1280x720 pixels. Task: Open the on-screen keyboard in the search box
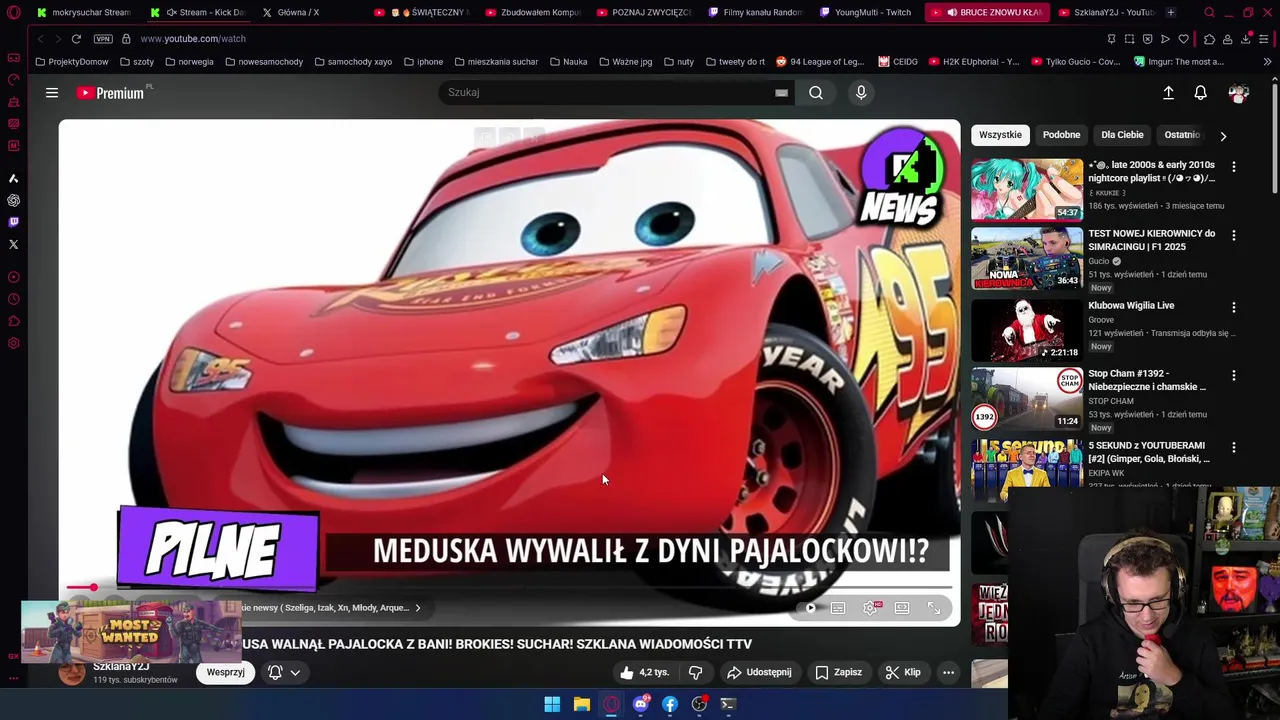point(781,93)
